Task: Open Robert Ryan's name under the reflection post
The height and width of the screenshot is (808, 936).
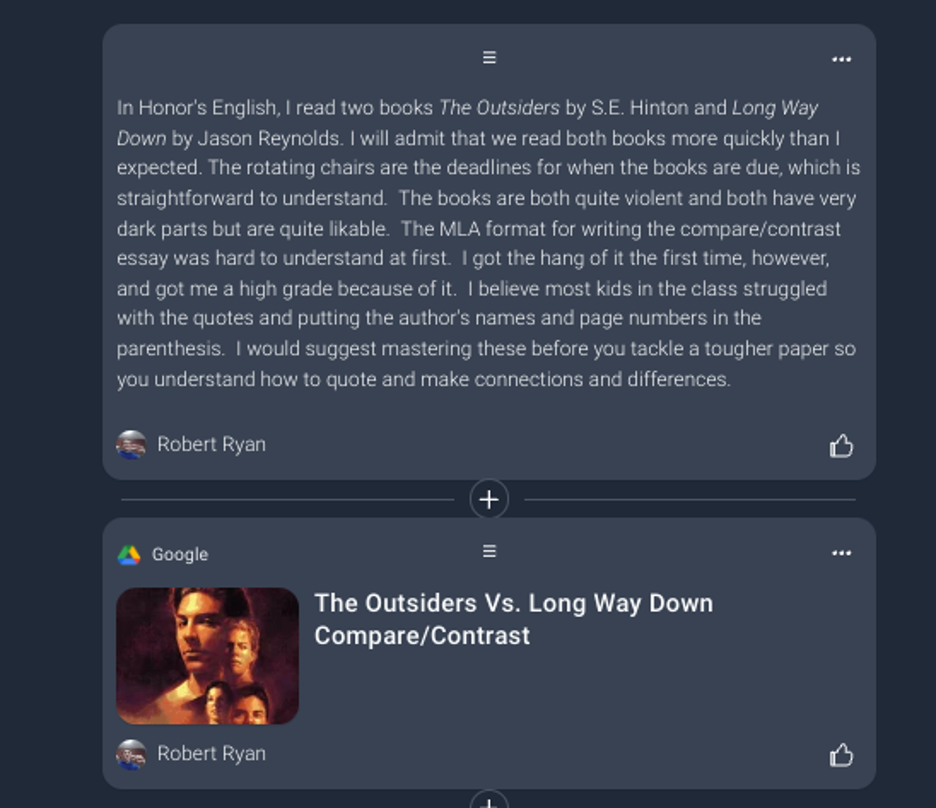Action: 211,444
